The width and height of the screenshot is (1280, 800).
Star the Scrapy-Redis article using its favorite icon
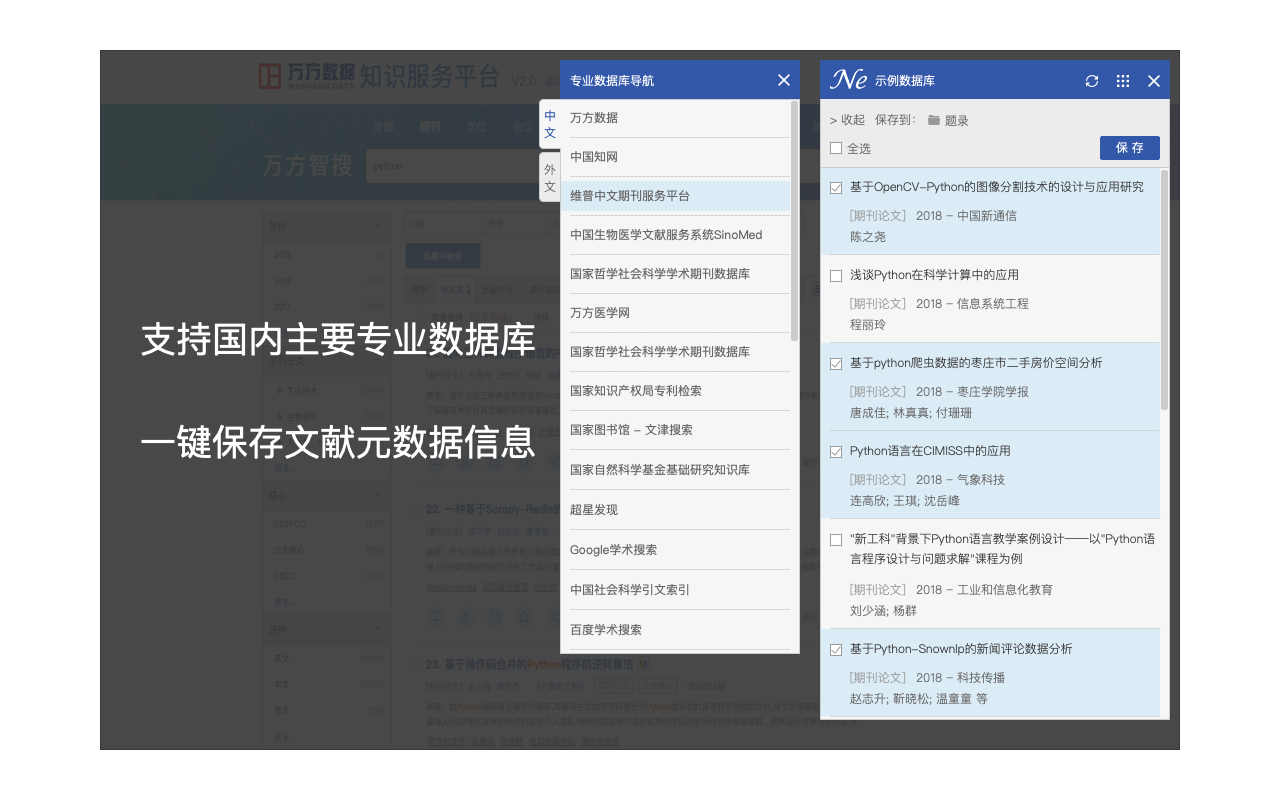coord(524,617)
